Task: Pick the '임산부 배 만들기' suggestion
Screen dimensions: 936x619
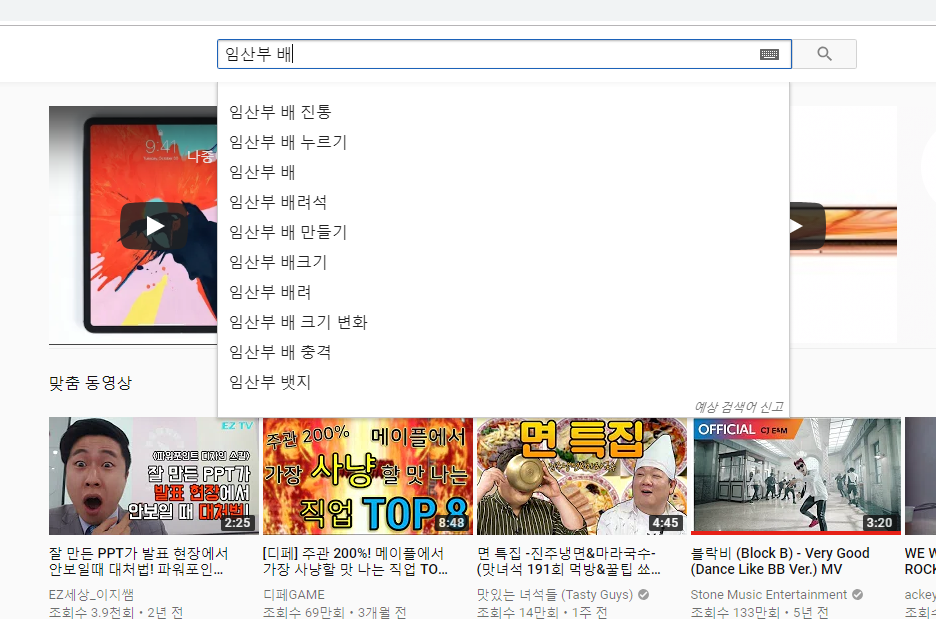Action: click(288, 232)
